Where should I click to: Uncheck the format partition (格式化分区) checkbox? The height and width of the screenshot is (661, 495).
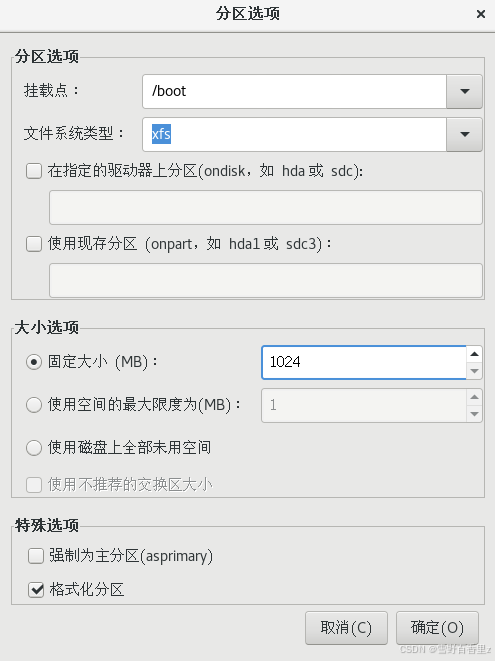click(x=36, y=589)
